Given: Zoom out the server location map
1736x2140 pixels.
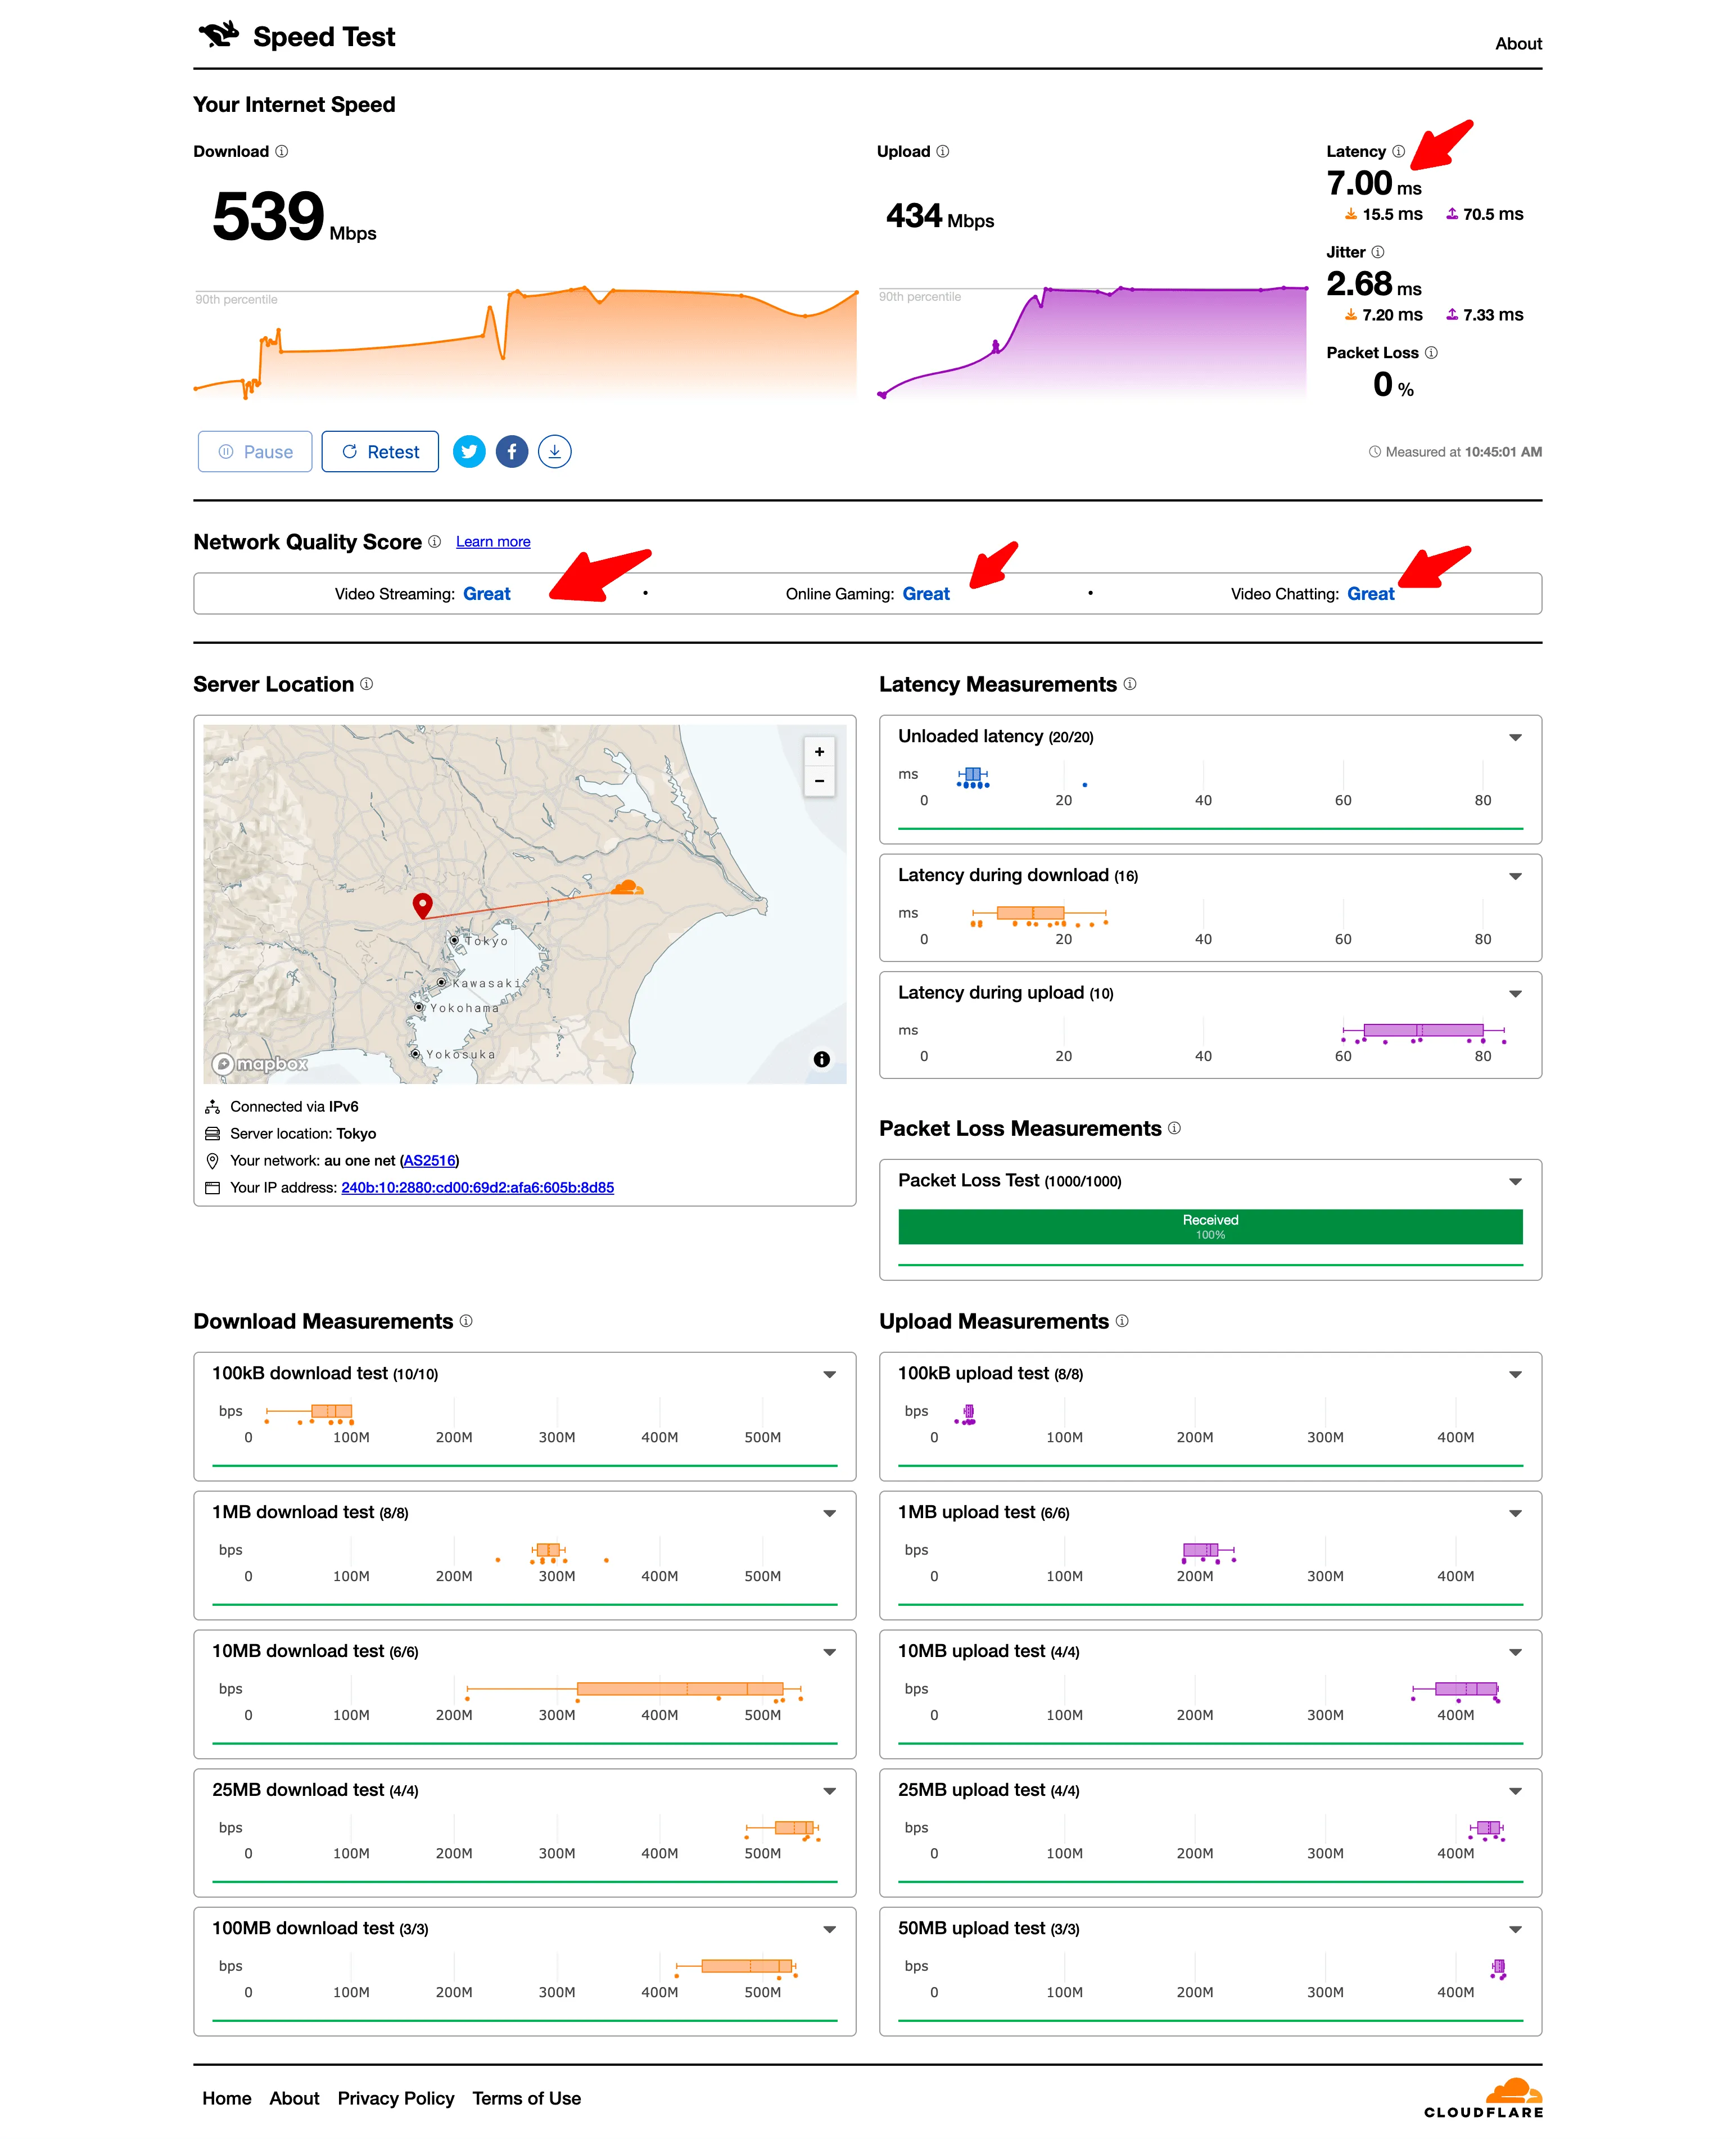Looking at the screenshot, I should [820, 781].
